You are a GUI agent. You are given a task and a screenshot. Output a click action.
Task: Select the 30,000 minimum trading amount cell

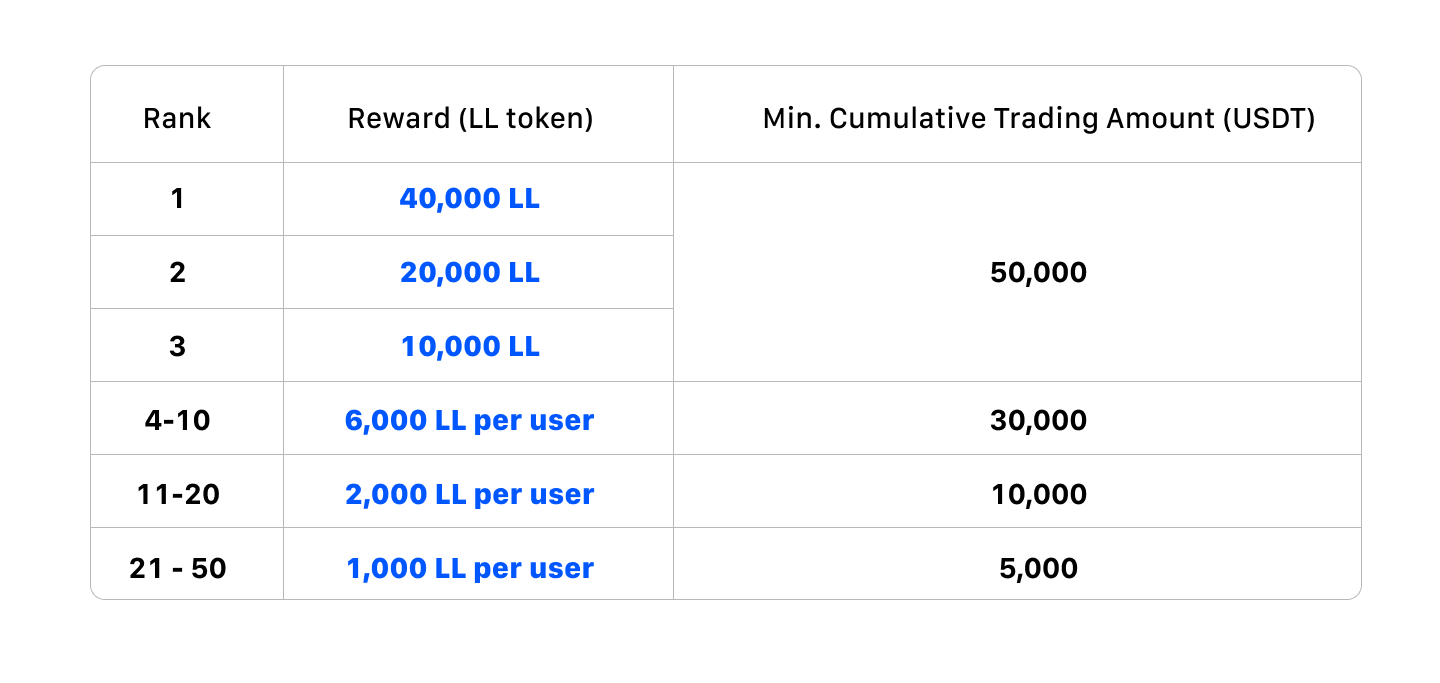tap(1038, 420)
